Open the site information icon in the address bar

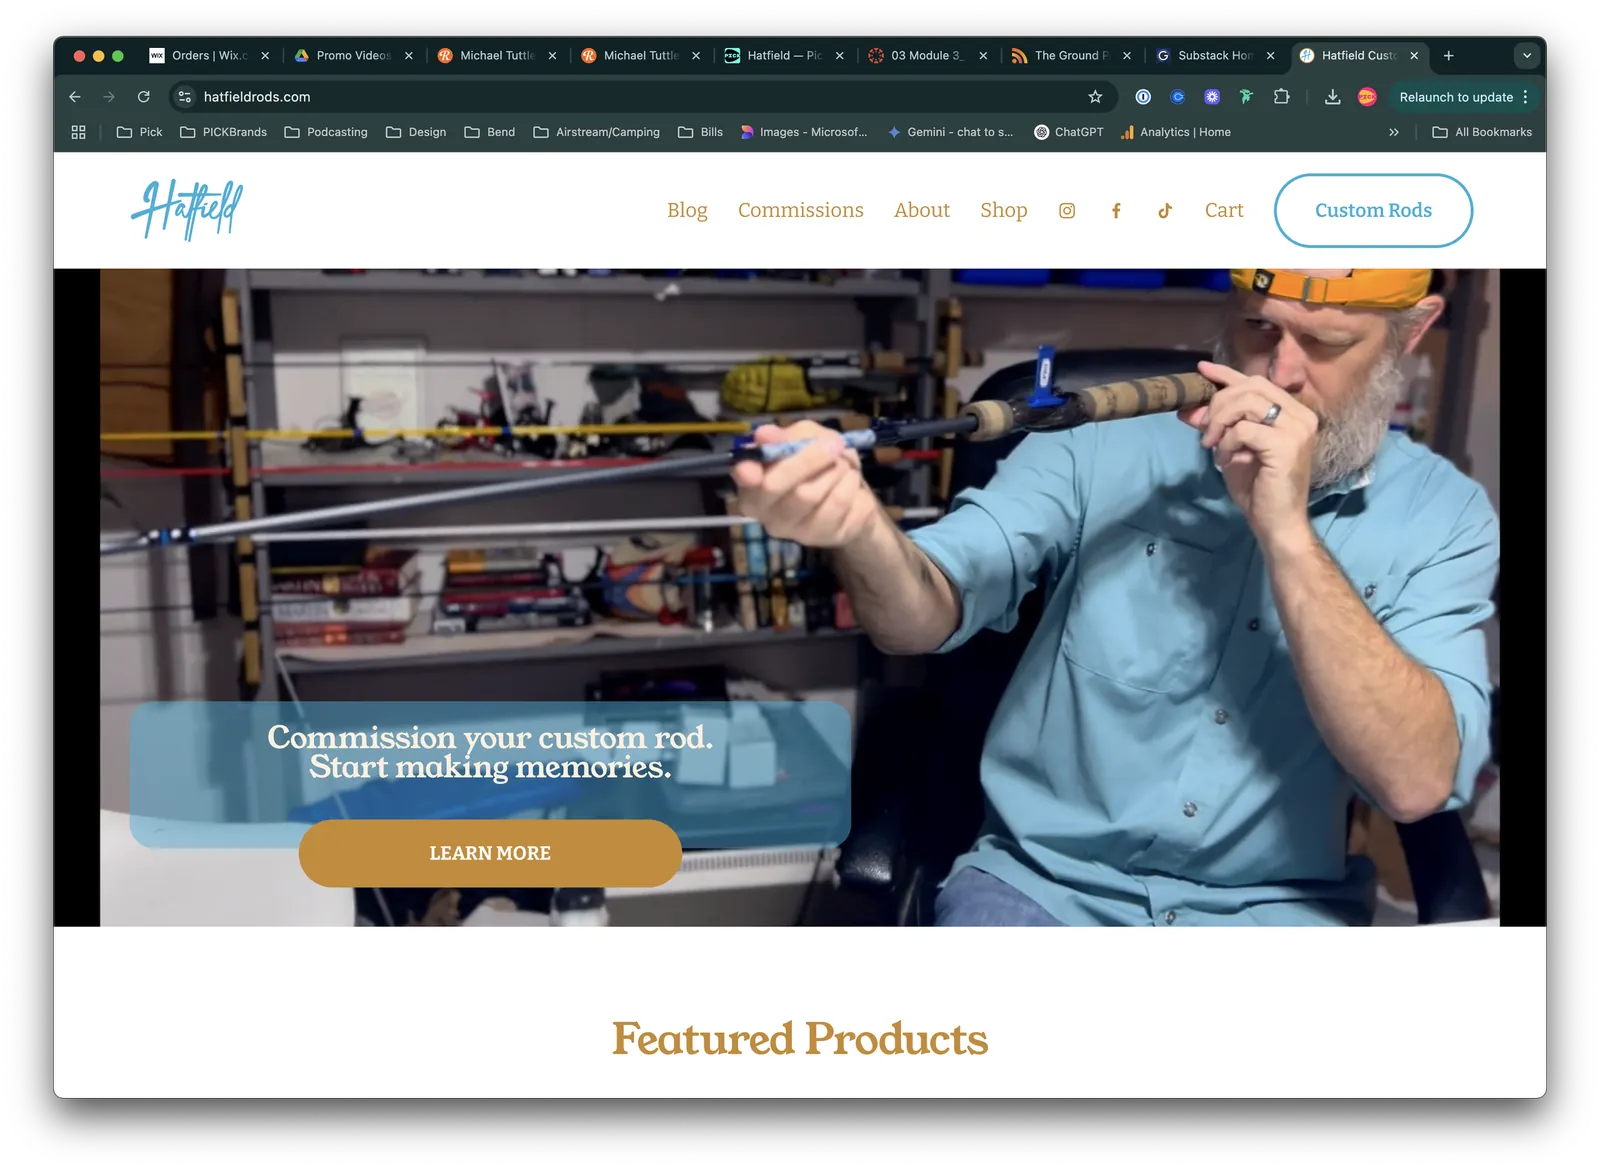pyautogui.click(x=184, y=97)
